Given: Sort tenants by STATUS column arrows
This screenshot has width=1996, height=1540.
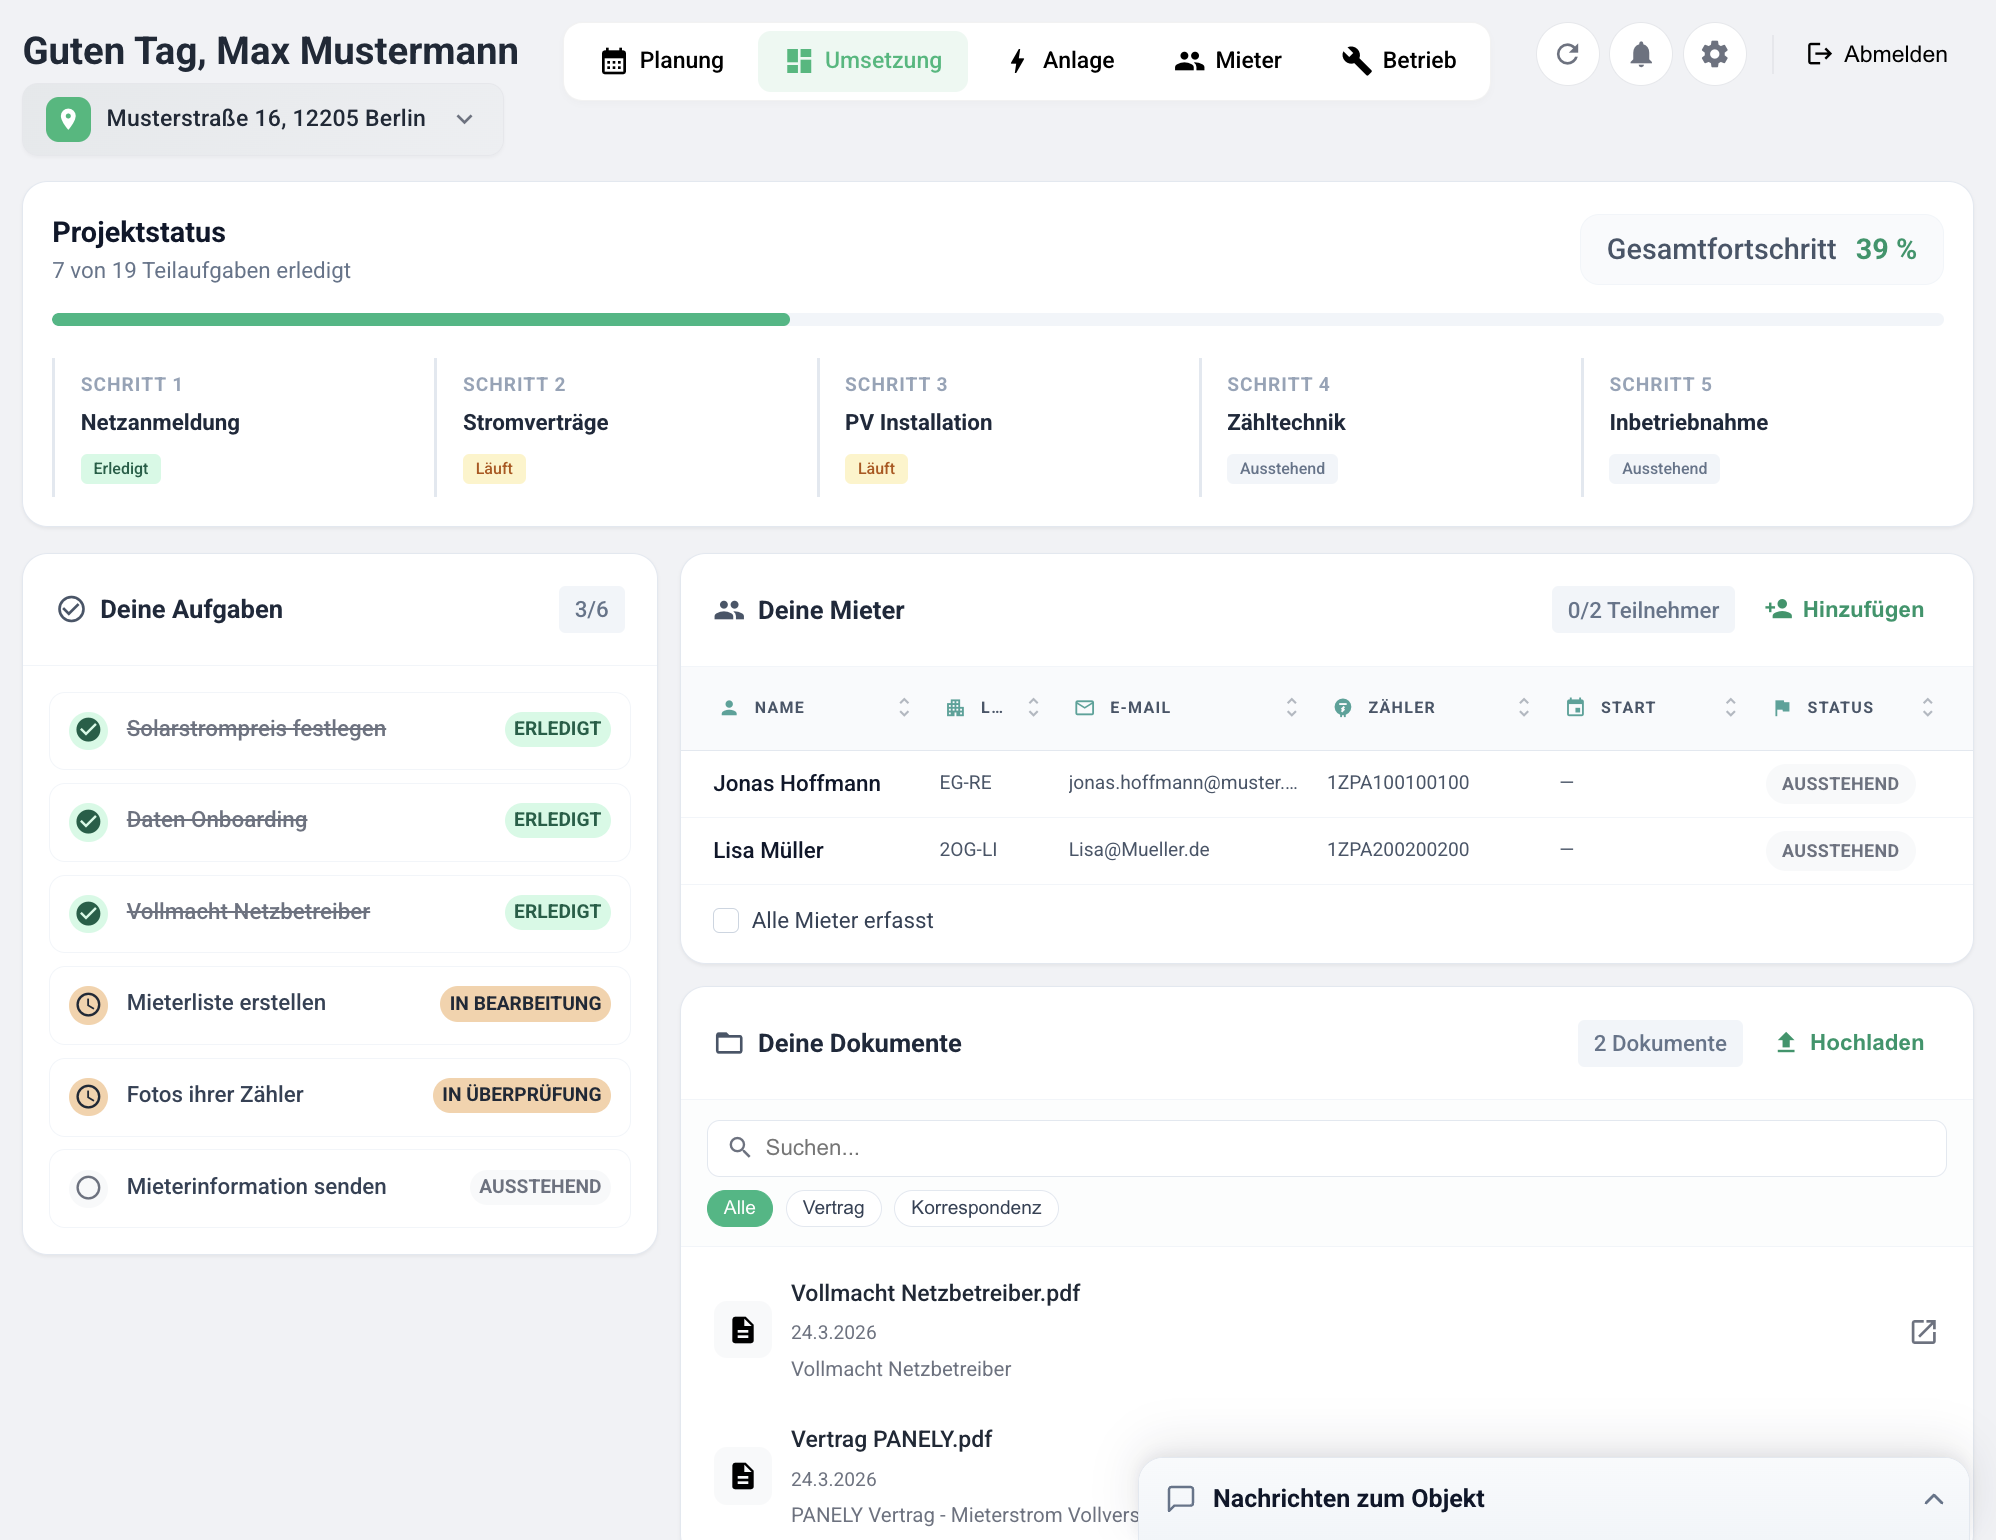Looking at the screenshot, I should pyautogui.click(x=1927, y=708).
